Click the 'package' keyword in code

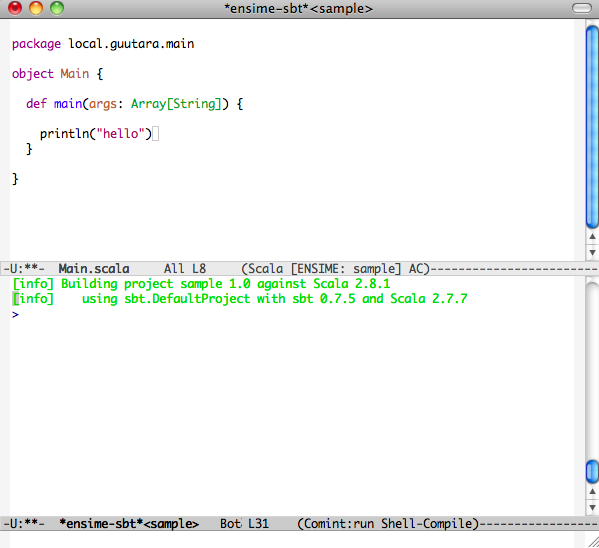click(x=36, y=44)
